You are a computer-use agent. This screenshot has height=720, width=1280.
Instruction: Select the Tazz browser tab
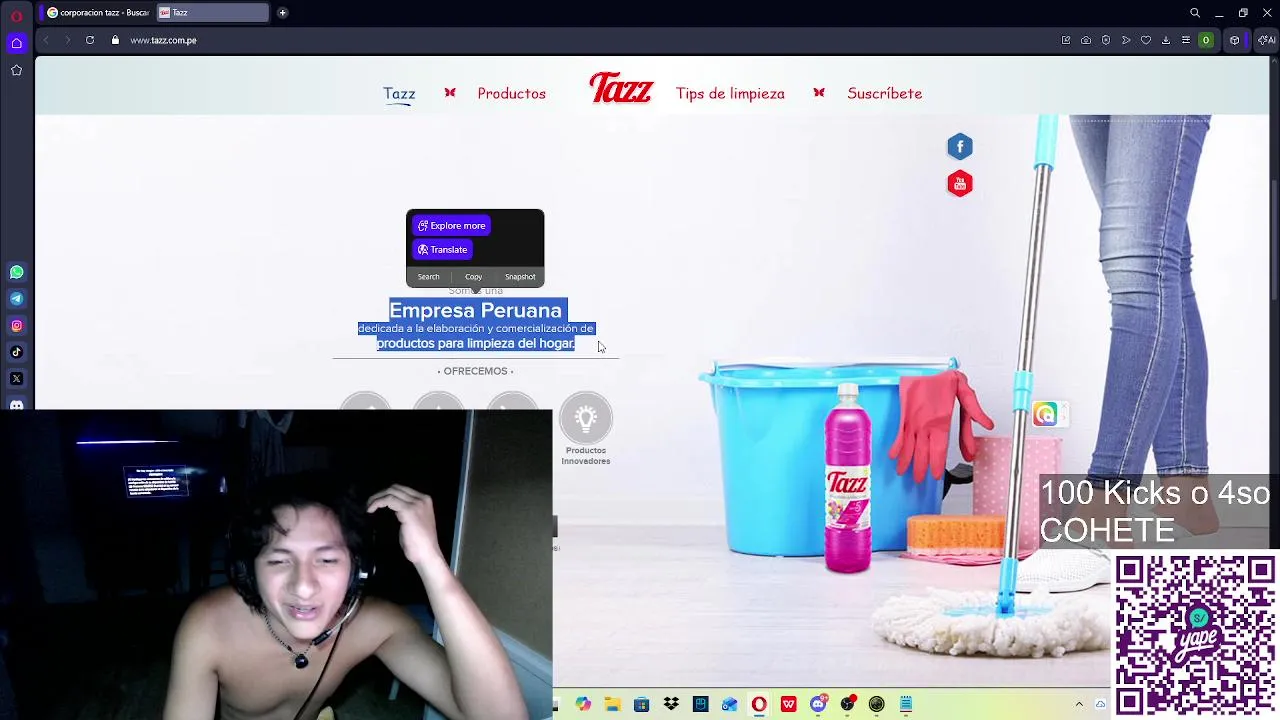pos(212,13)
